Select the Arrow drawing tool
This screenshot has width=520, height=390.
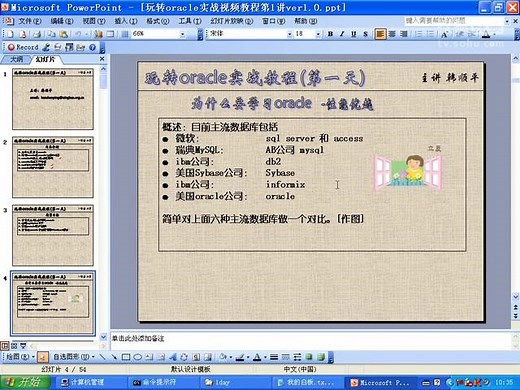tap(114, 357)
